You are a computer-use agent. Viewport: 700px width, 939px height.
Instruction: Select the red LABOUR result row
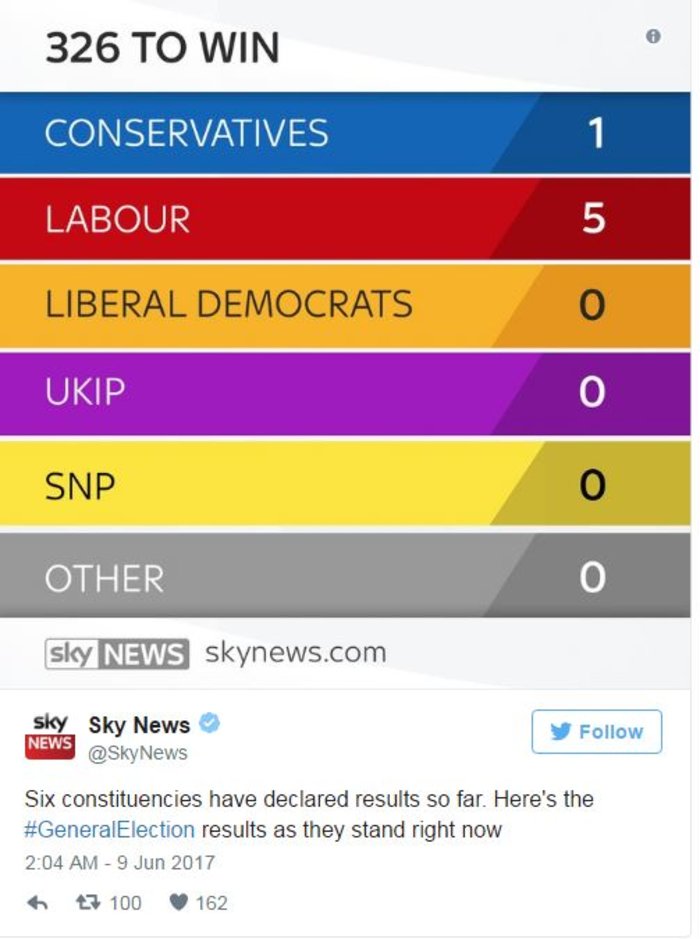tap(345, 219)
